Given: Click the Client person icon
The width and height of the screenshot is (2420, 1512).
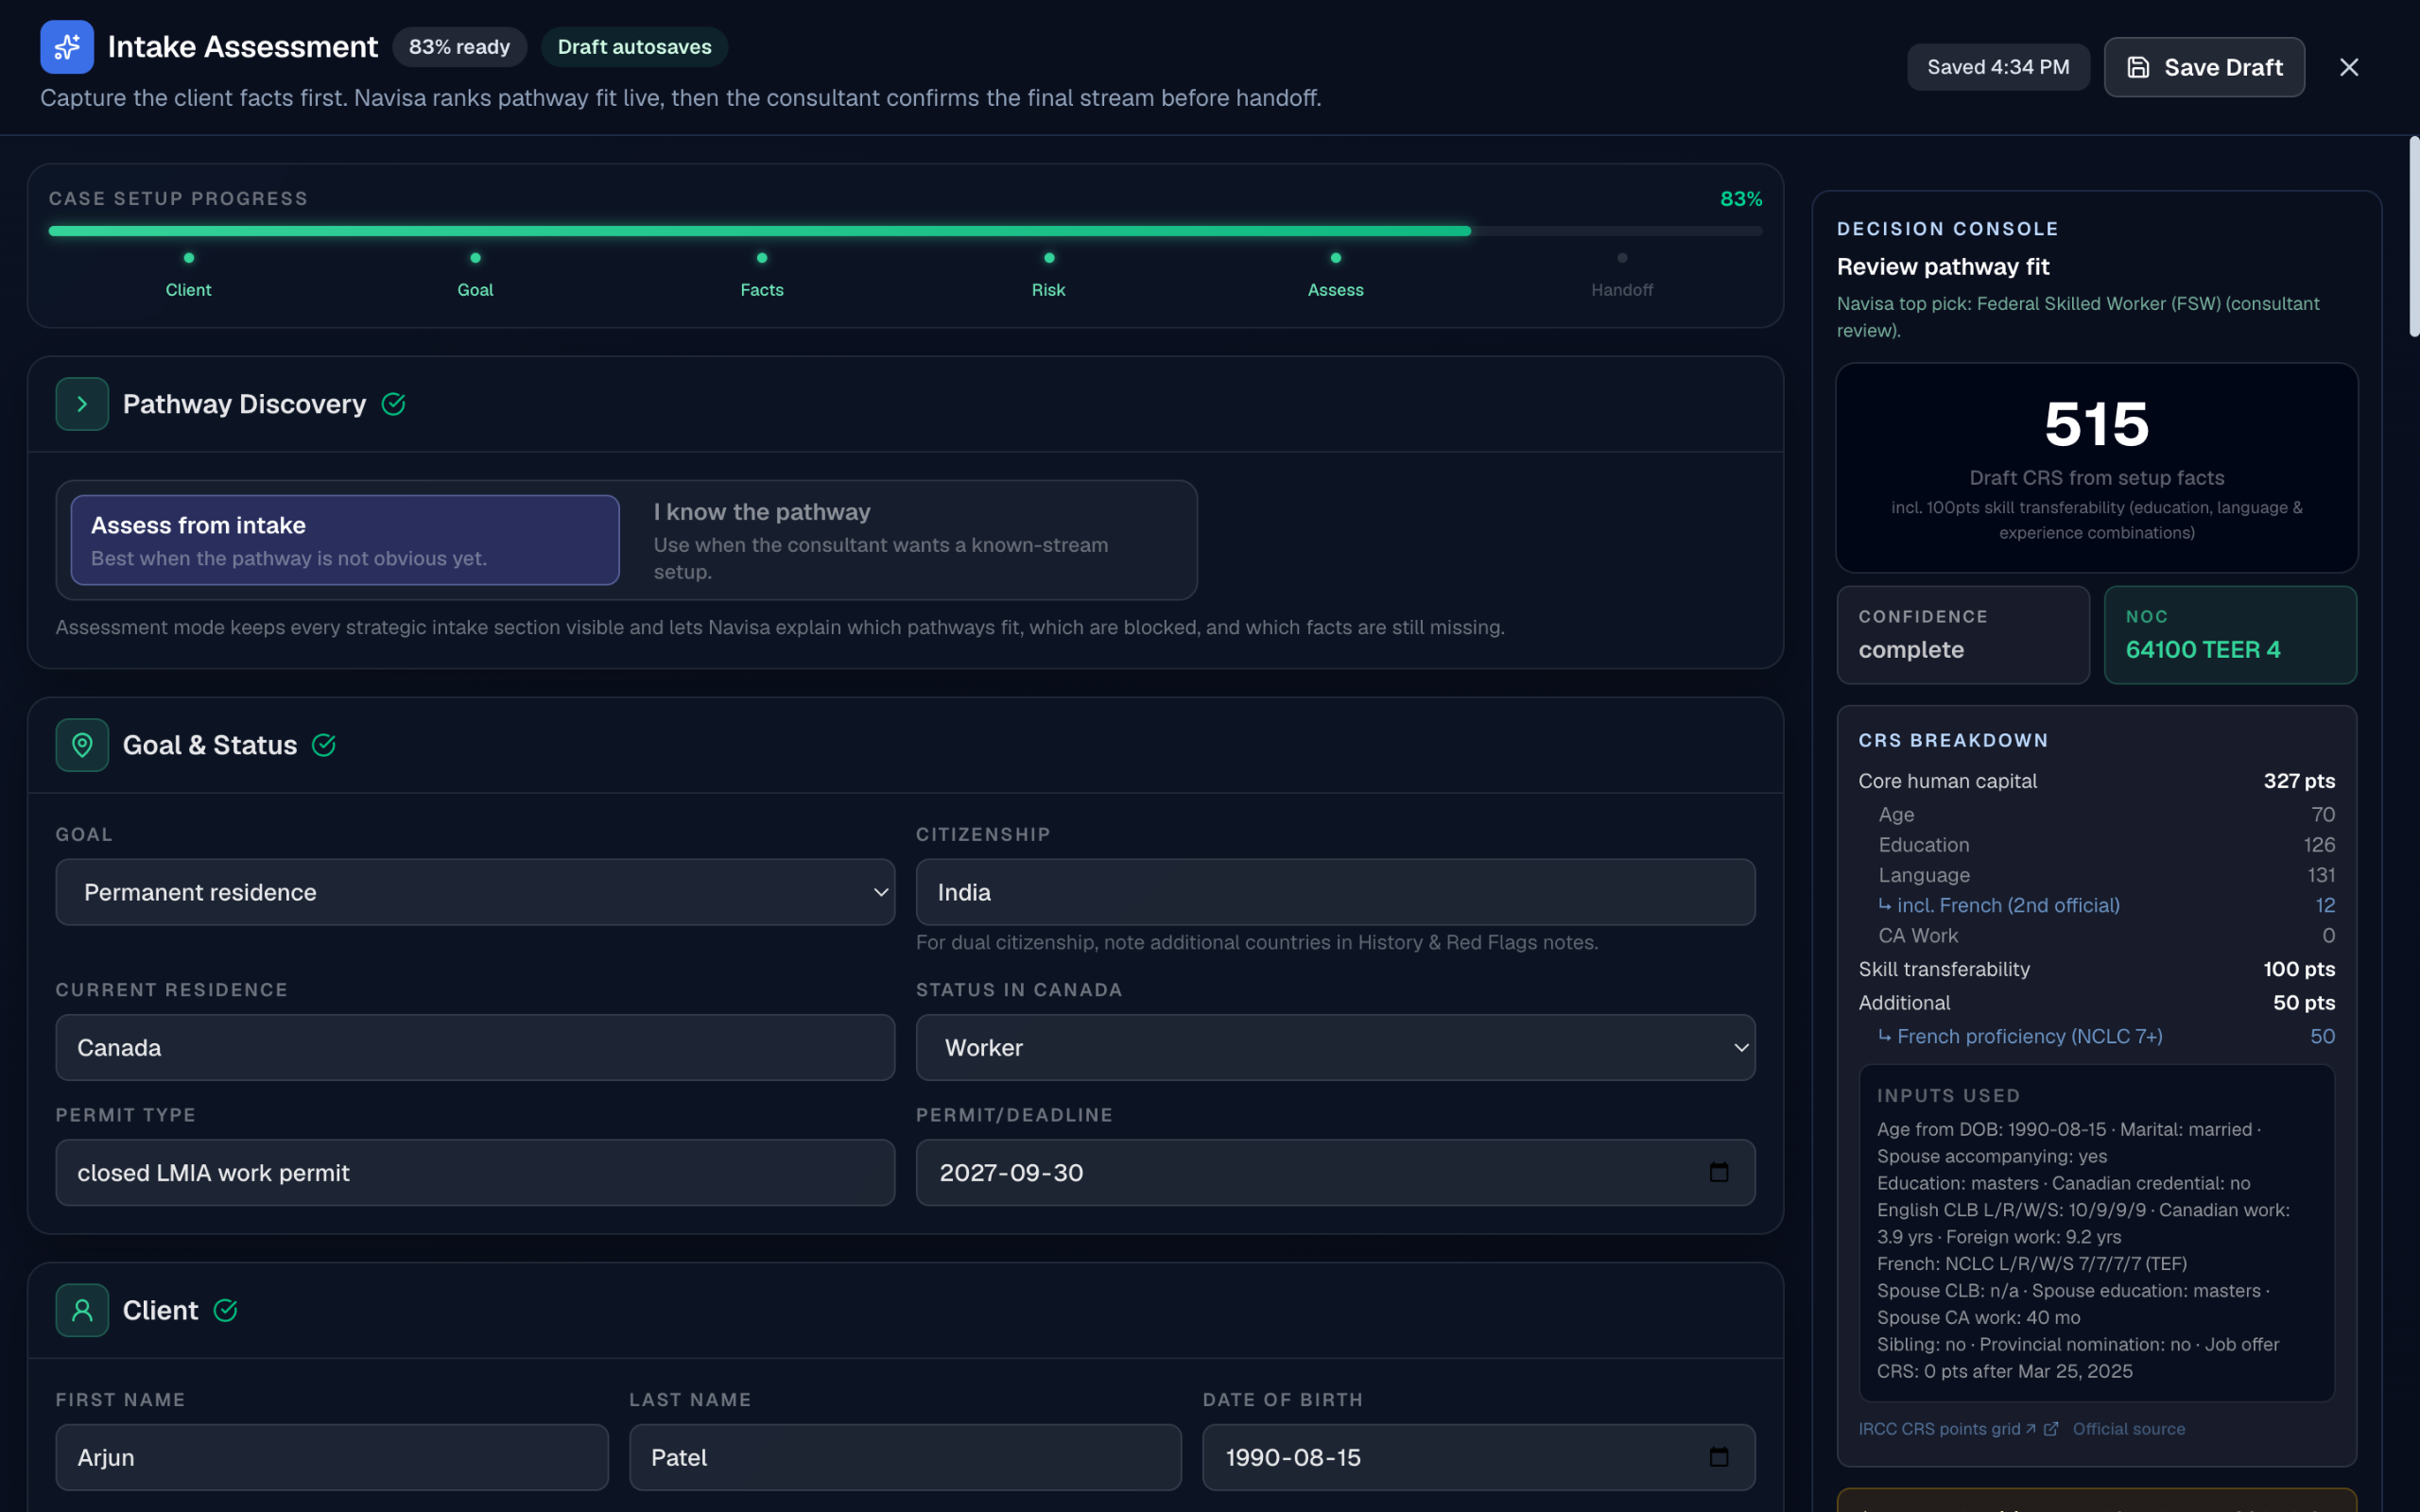Looking at the screenshot, I should tap(82, 1310).
